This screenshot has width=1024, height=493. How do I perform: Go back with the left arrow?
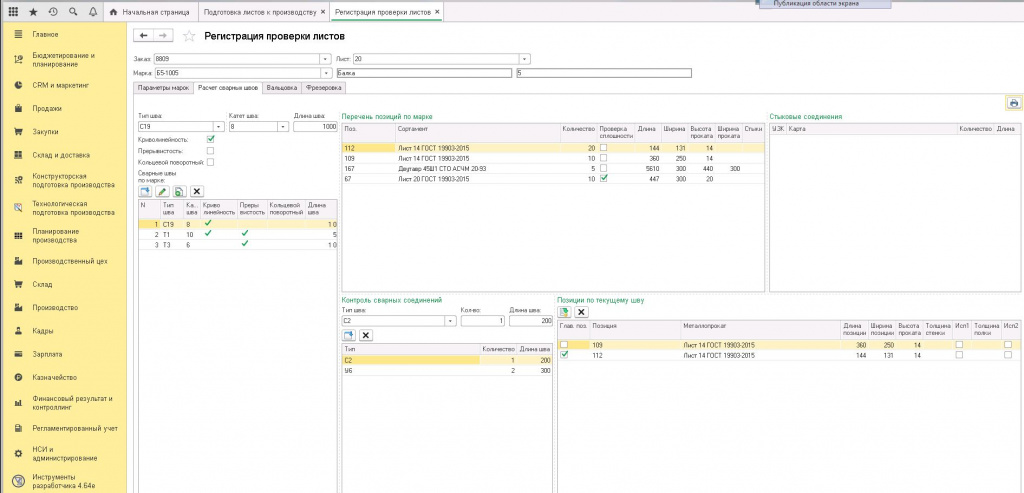[144, 36]
